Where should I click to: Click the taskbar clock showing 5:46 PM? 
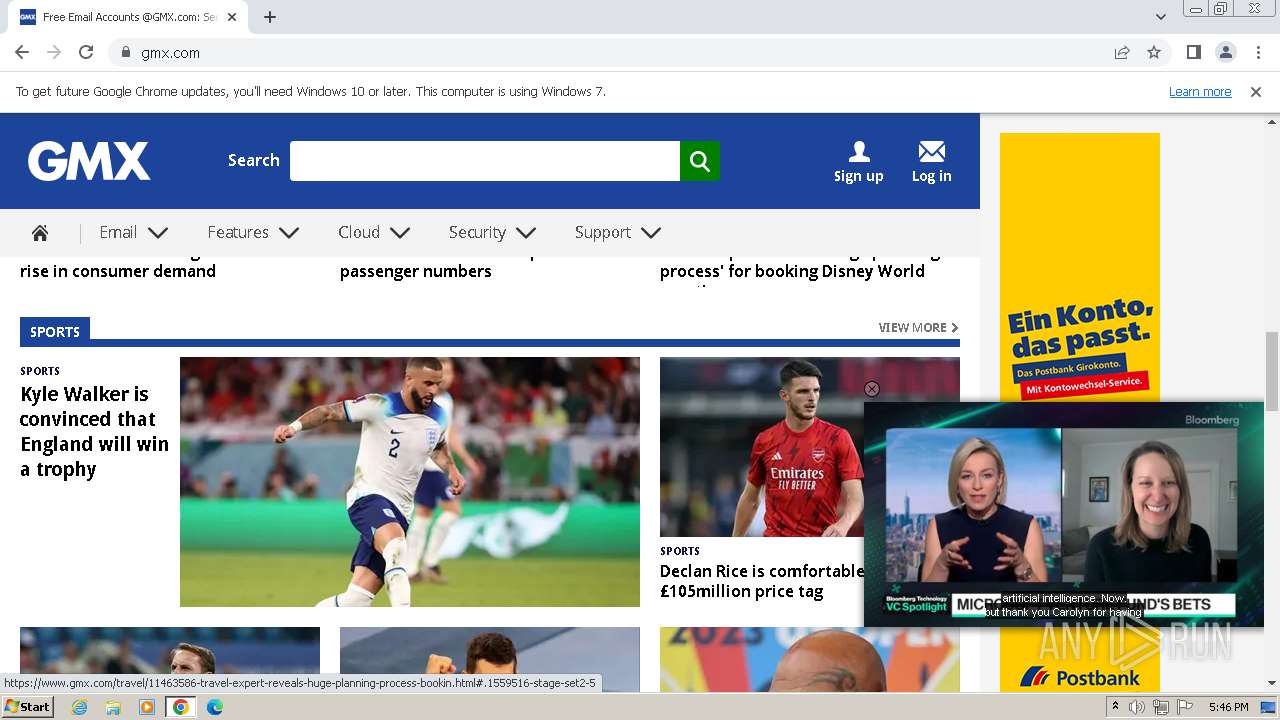tap(1228, 707)
